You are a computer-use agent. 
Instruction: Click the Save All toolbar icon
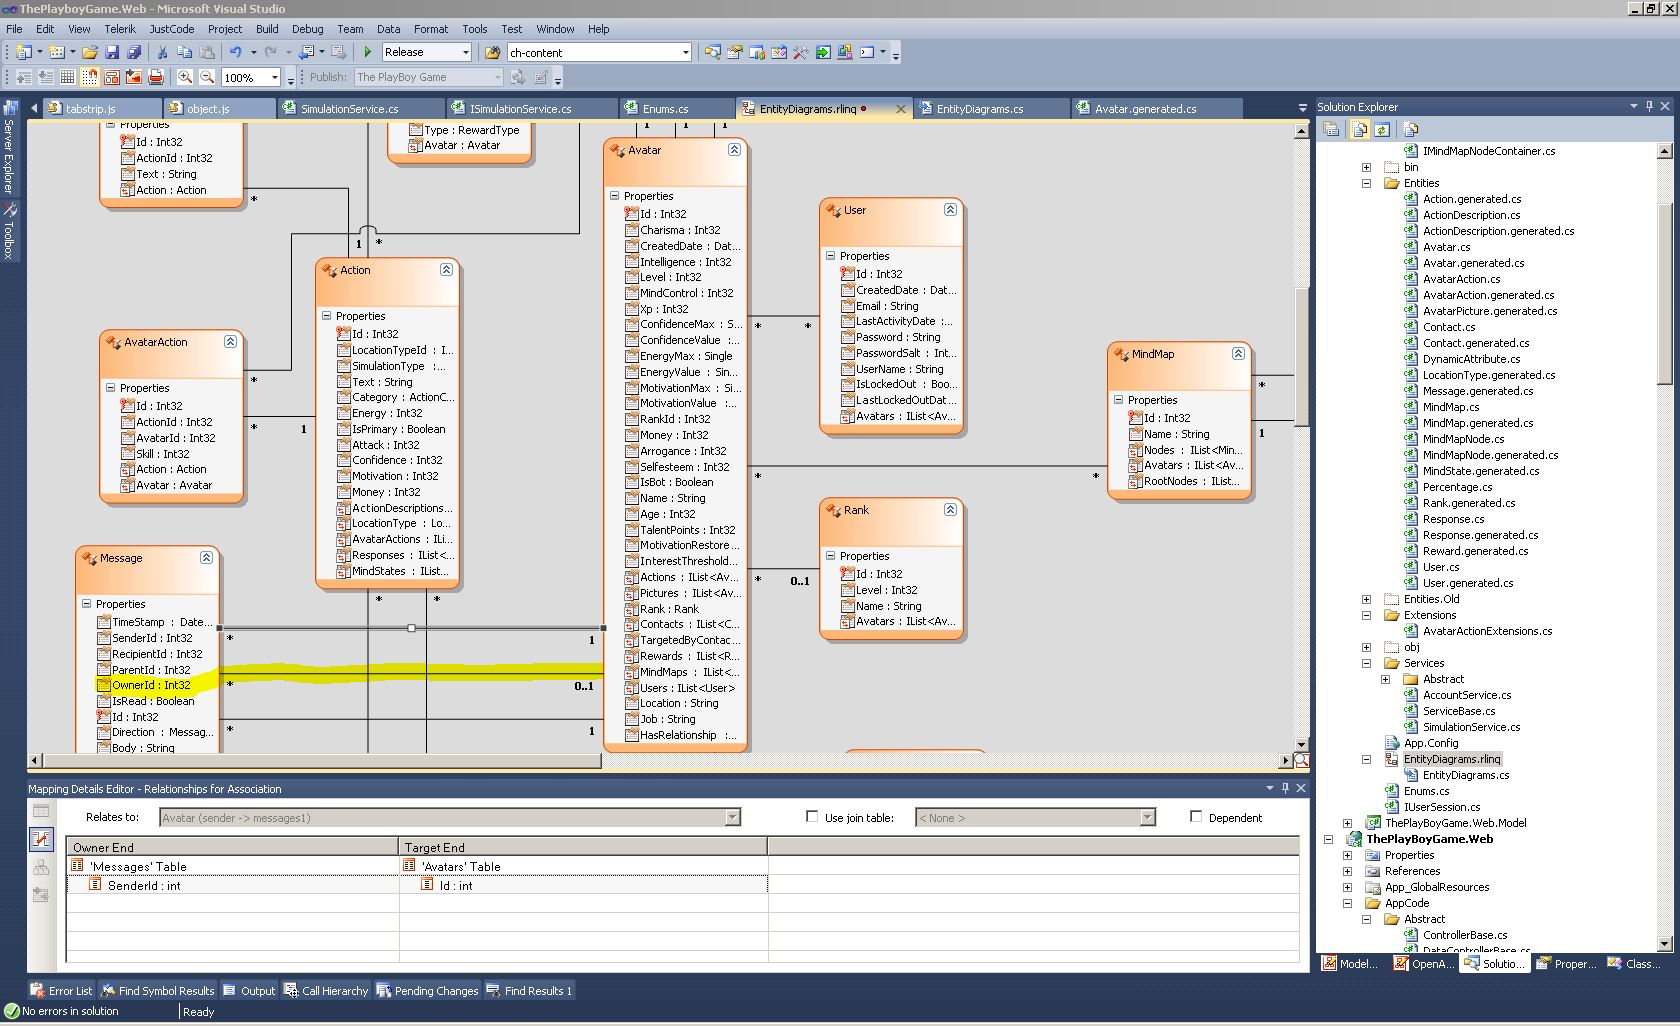[x=133, y=52]
